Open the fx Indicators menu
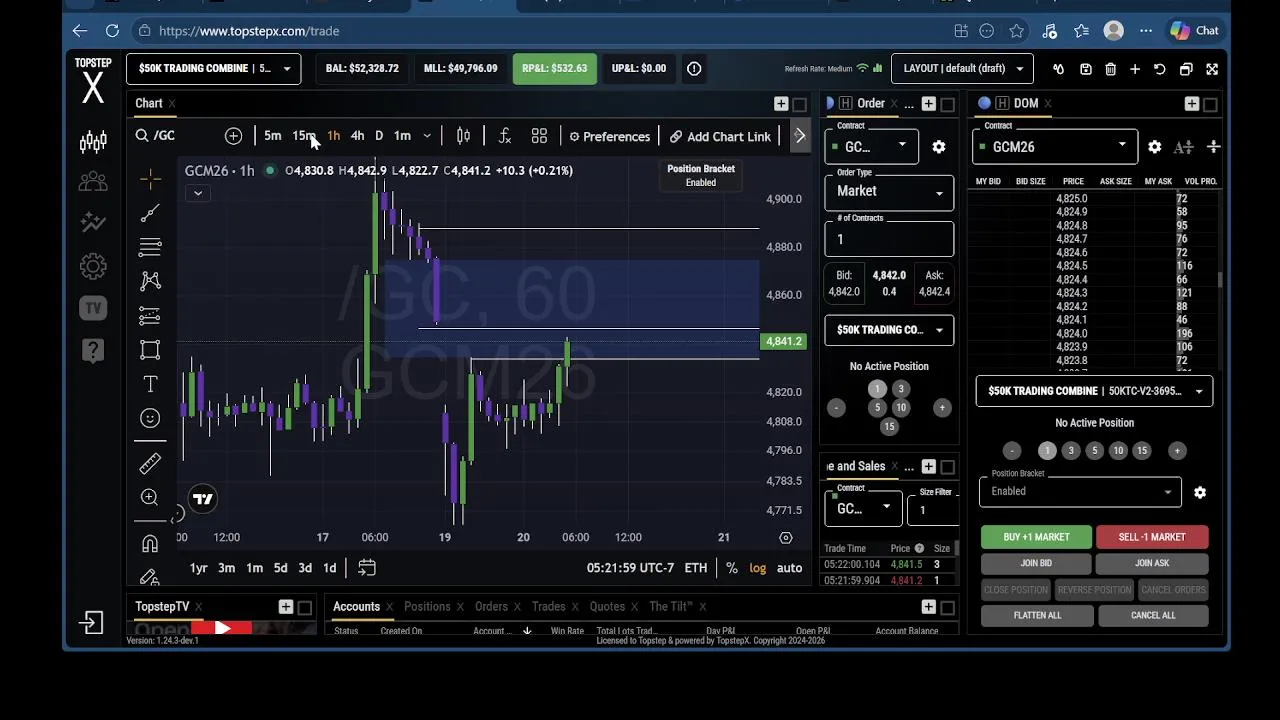The image size is (1280, 720). (505, 136)
